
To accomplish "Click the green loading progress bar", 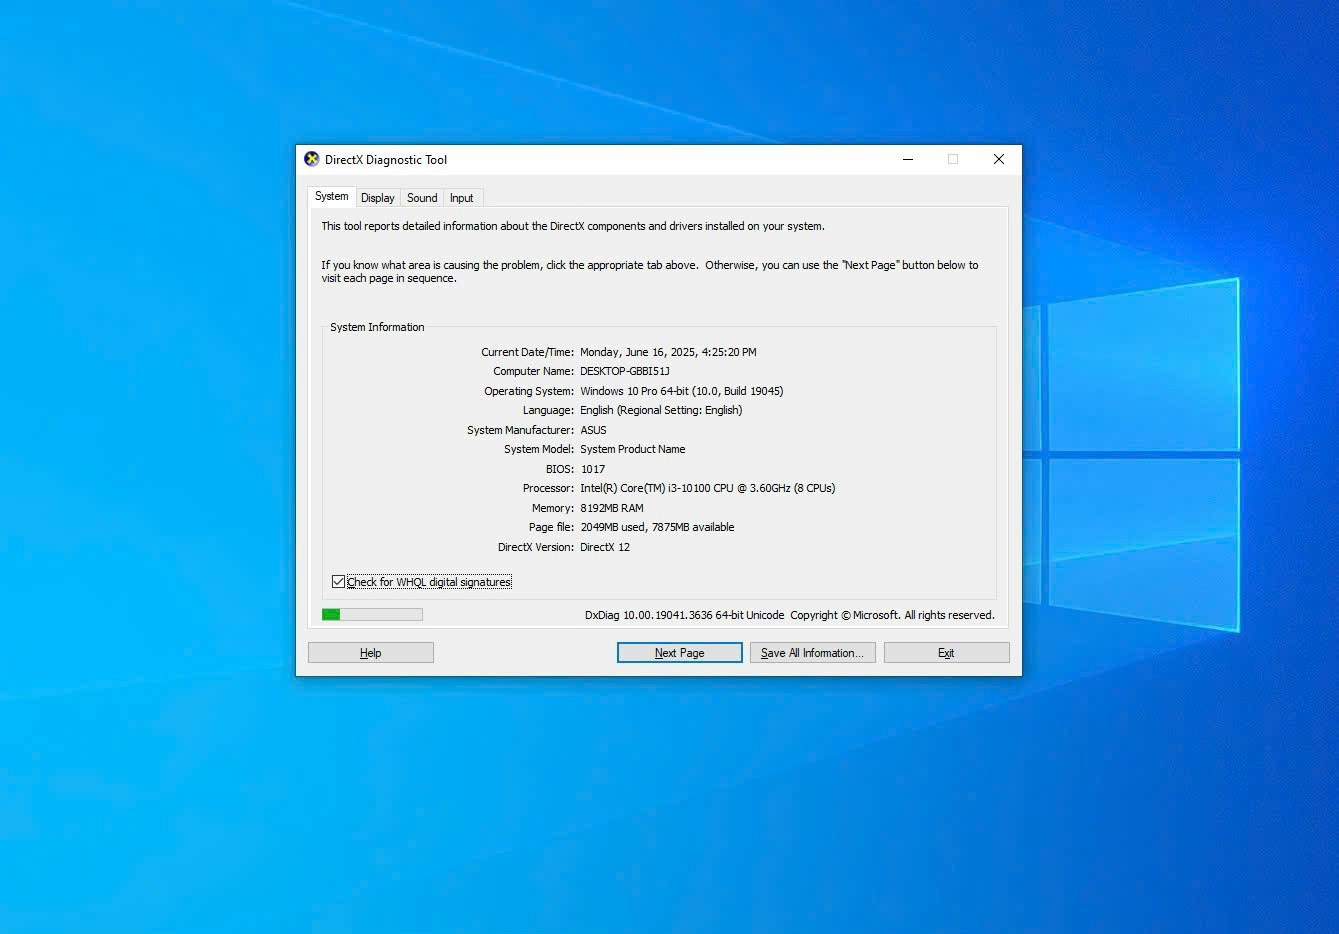I will pos(372,614).
